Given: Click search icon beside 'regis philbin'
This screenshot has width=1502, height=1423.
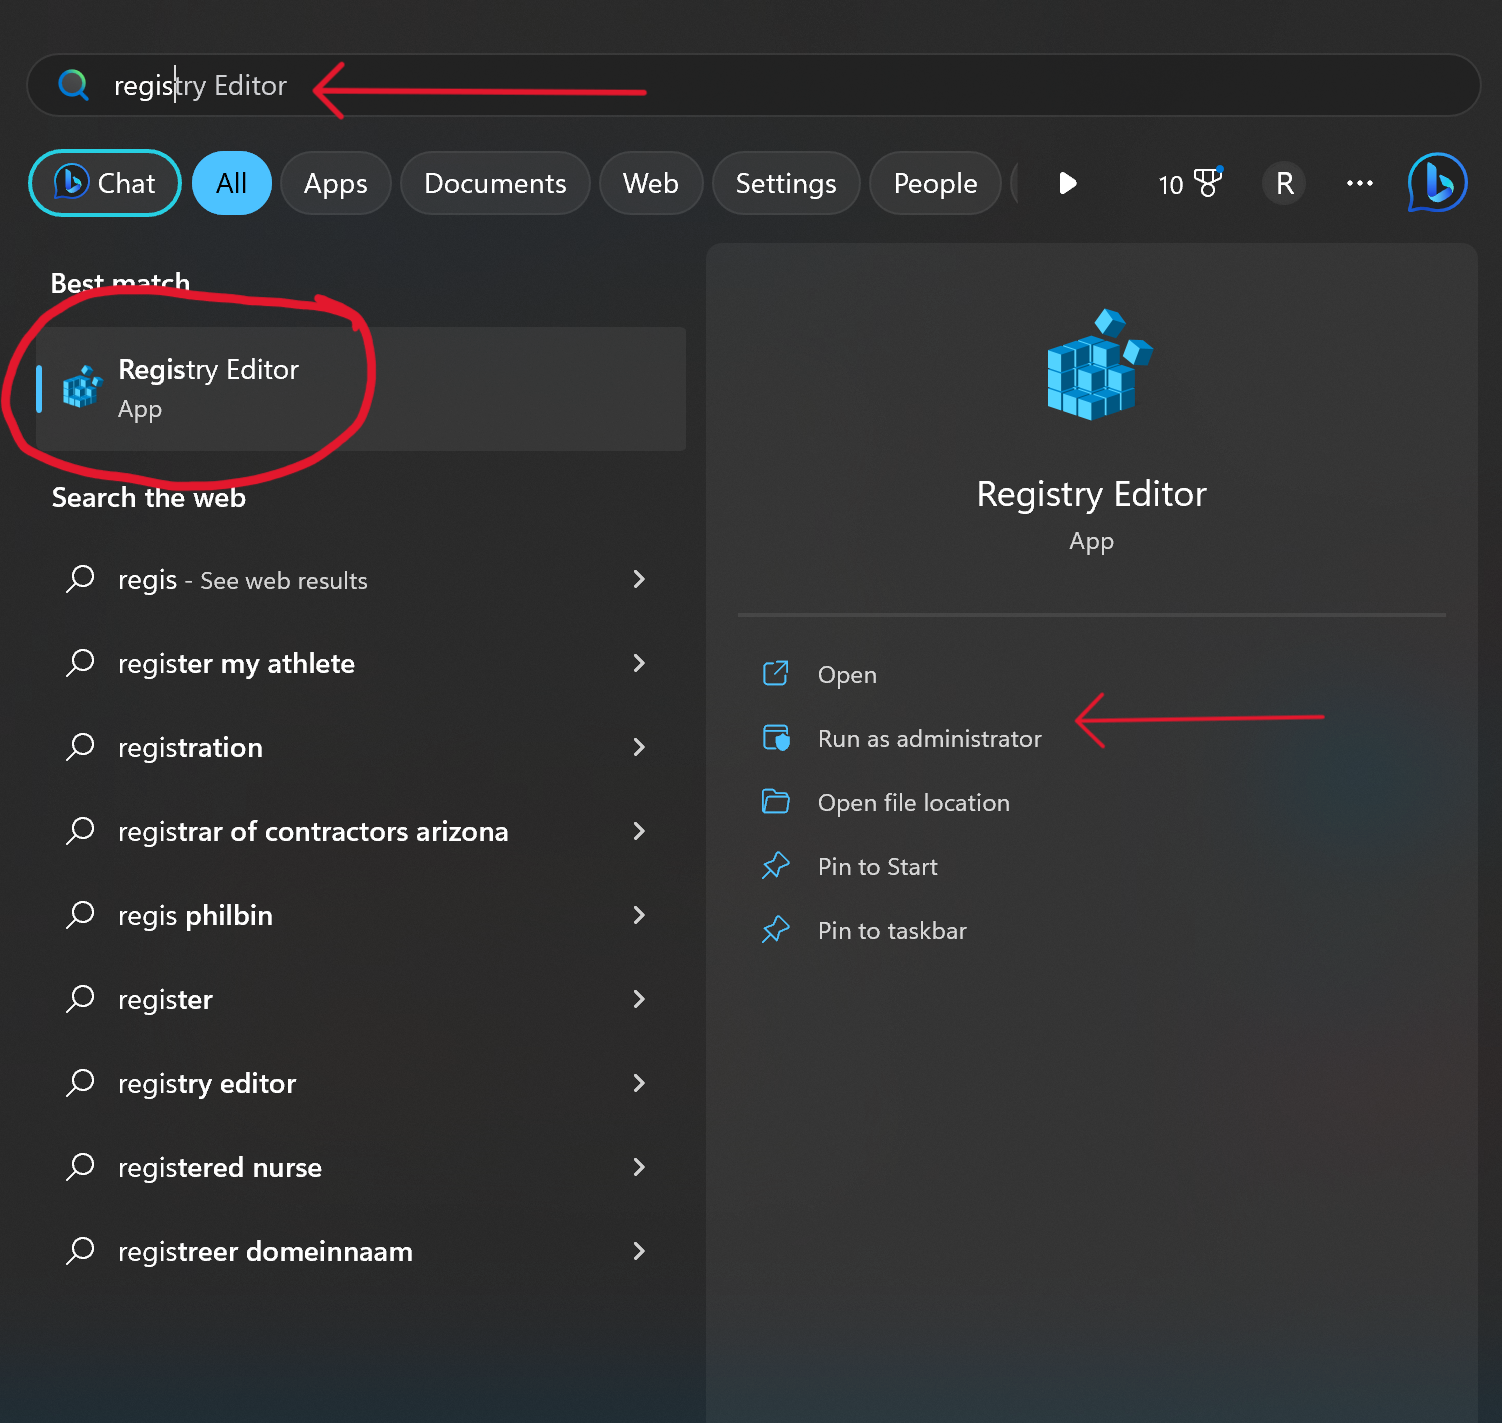Looking at the screenshot, I should click(80, 915).
